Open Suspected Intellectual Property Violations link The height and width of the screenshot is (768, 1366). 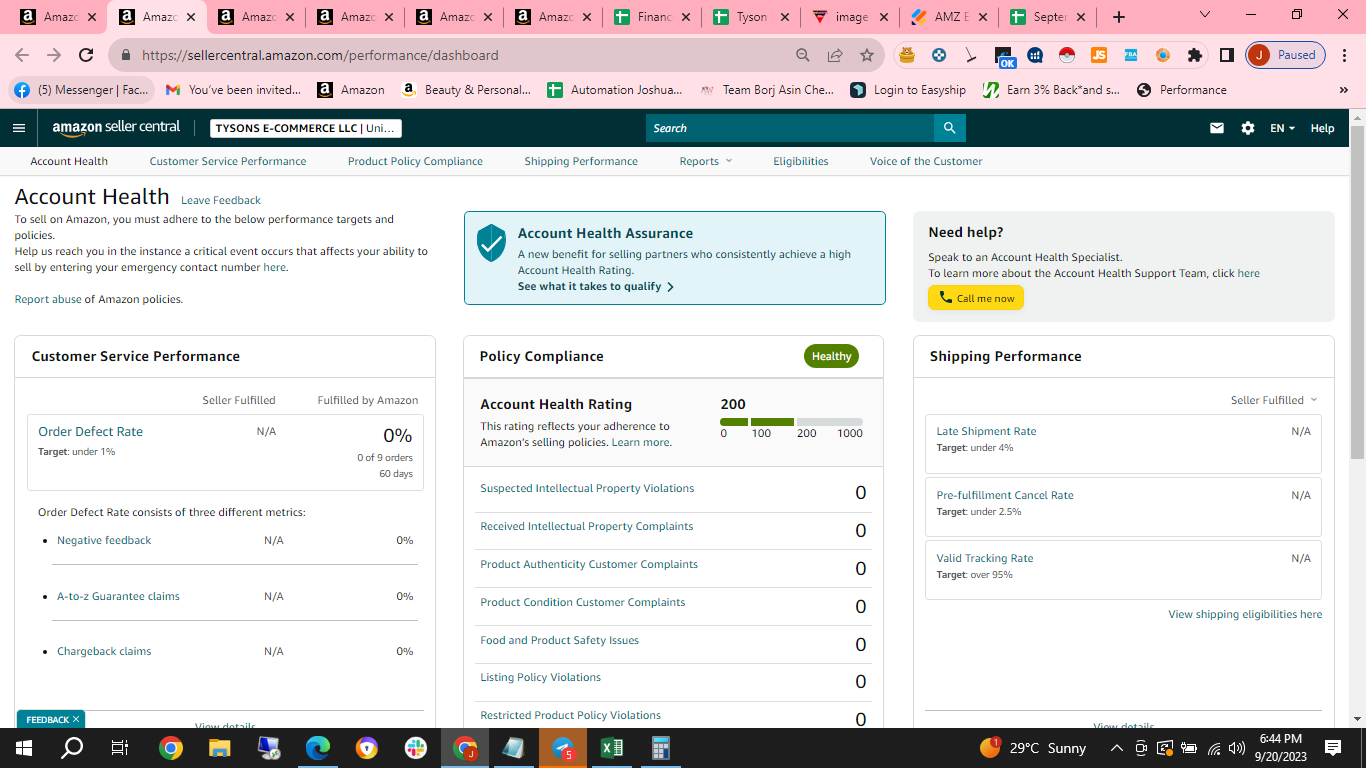587,488
